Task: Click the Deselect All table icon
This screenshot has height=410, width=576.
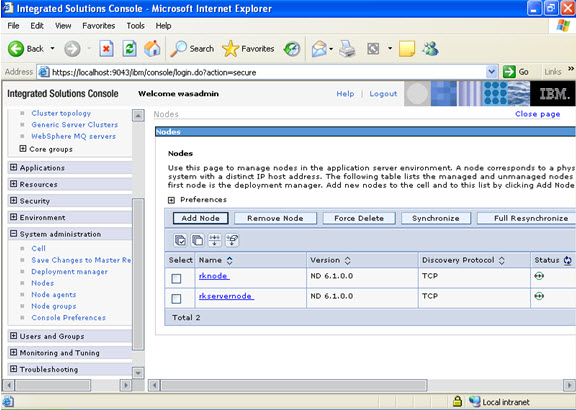Action: tap(197, 240)
